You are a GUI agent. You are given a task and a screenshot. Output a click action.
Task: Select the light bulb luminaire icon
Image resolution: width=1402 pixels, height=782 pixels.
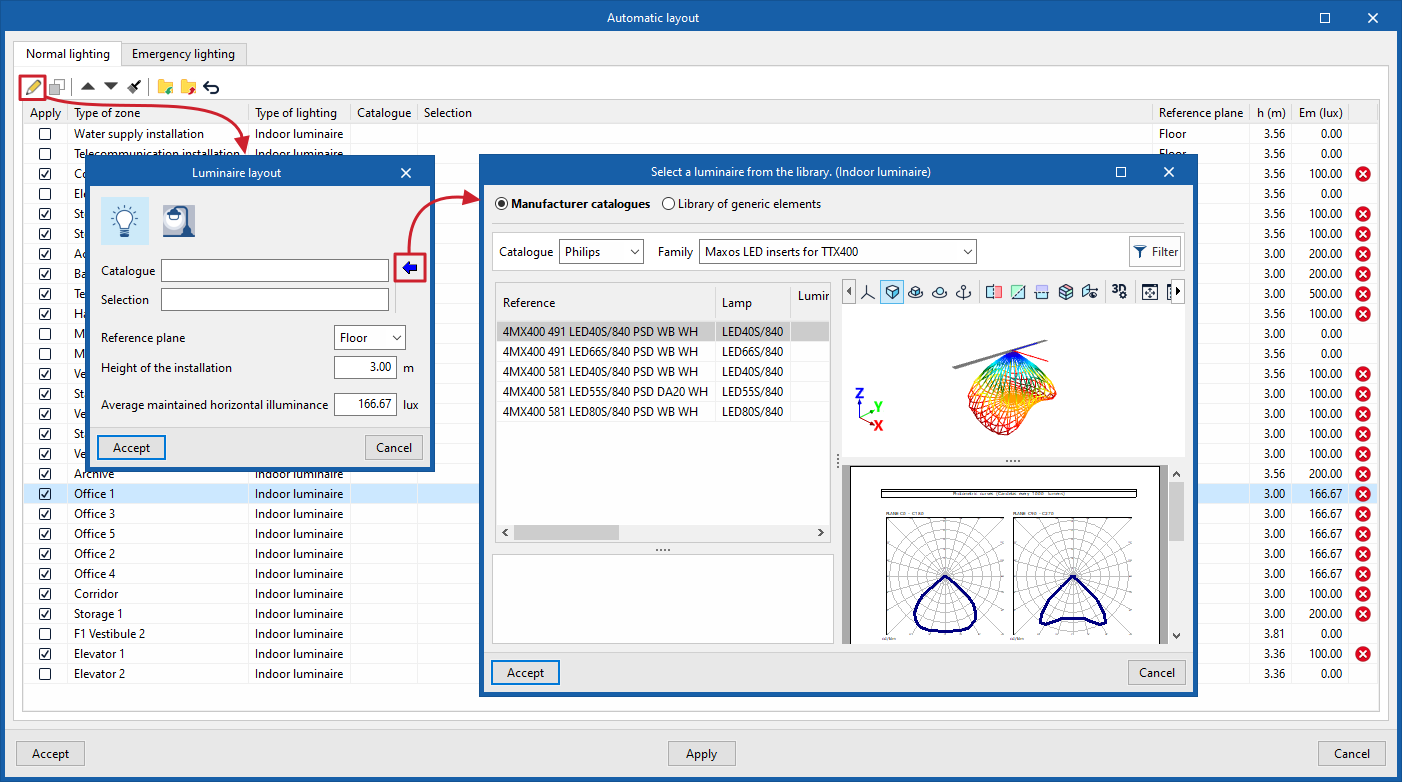[x=125, y=221]
